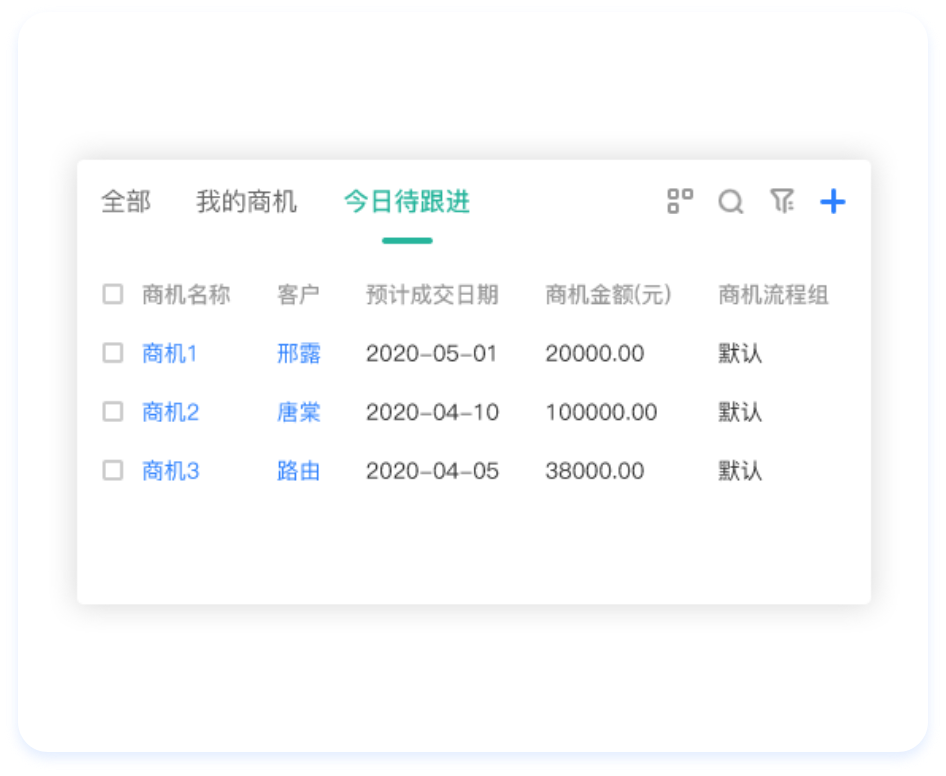This screenshot has width=946, height=776.
Task: Add a new opportunity with plus icon
Action: tap(832, 202)
